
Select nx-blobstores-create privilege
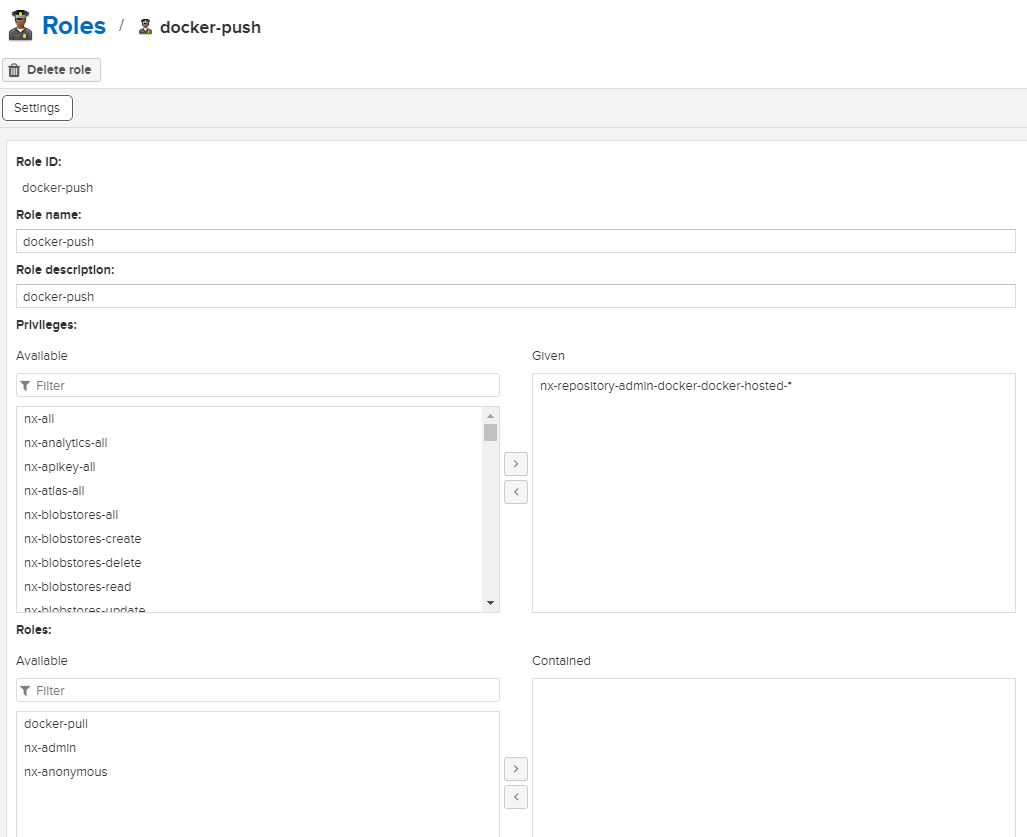pos(83,539)
